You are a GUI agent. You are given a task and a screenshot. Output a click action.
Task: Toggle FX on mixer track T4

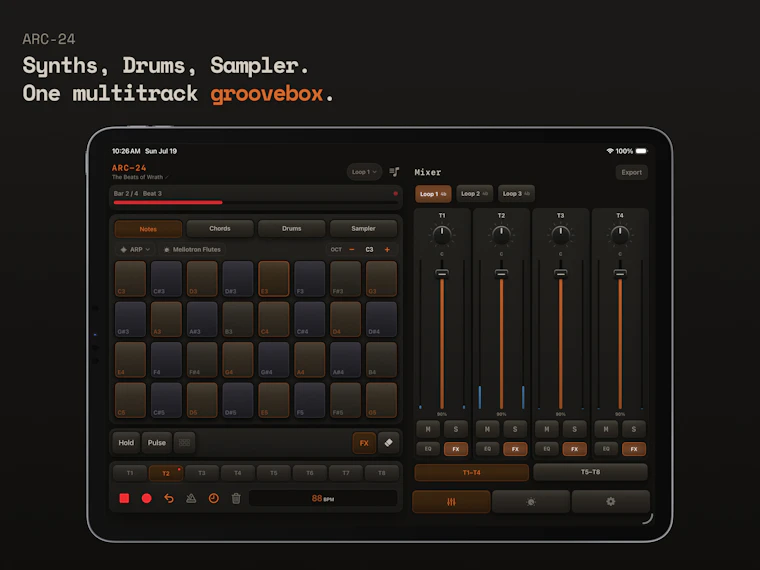click(x=633, y=449)
